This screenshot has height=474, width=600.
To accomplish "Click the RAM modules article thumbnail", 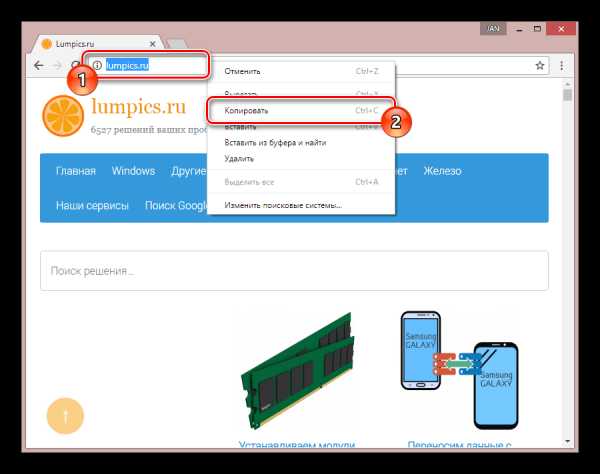I will point(298,372).
